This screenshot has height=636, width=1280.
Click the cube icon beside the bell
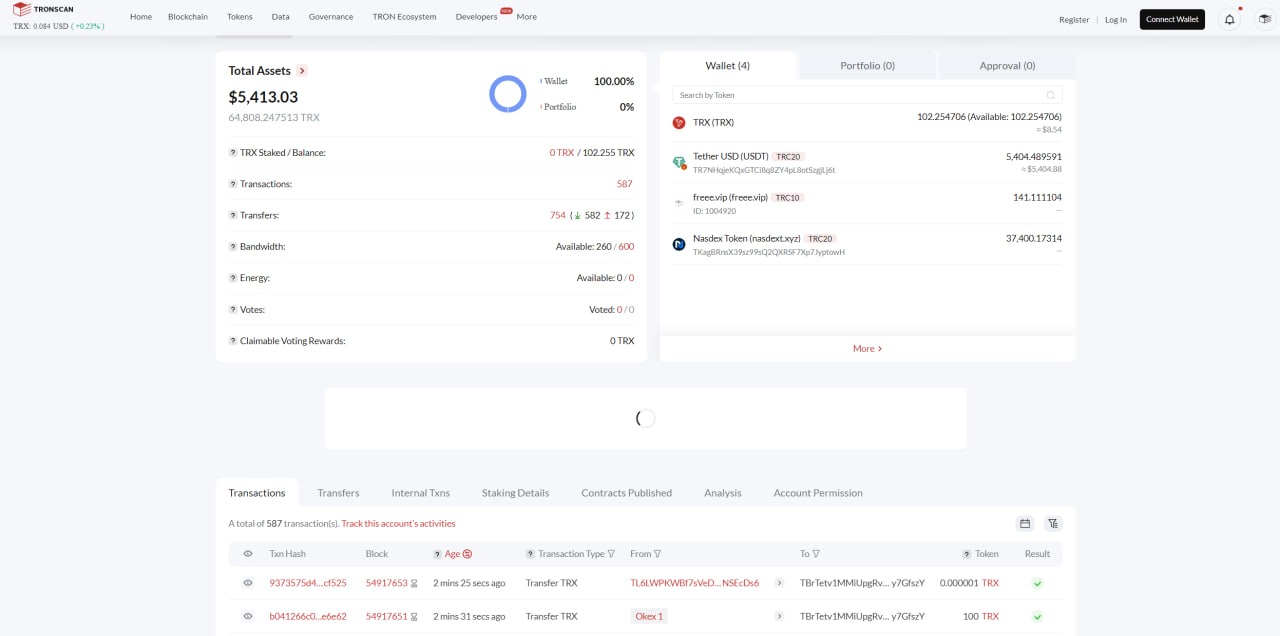pos(1264,19)
